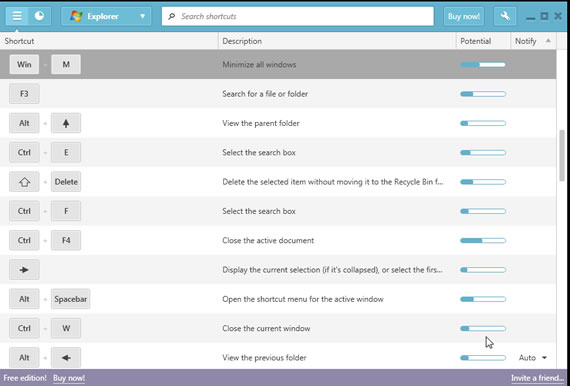
Task: Click the W key icon
Action: (x=66, y=328)
